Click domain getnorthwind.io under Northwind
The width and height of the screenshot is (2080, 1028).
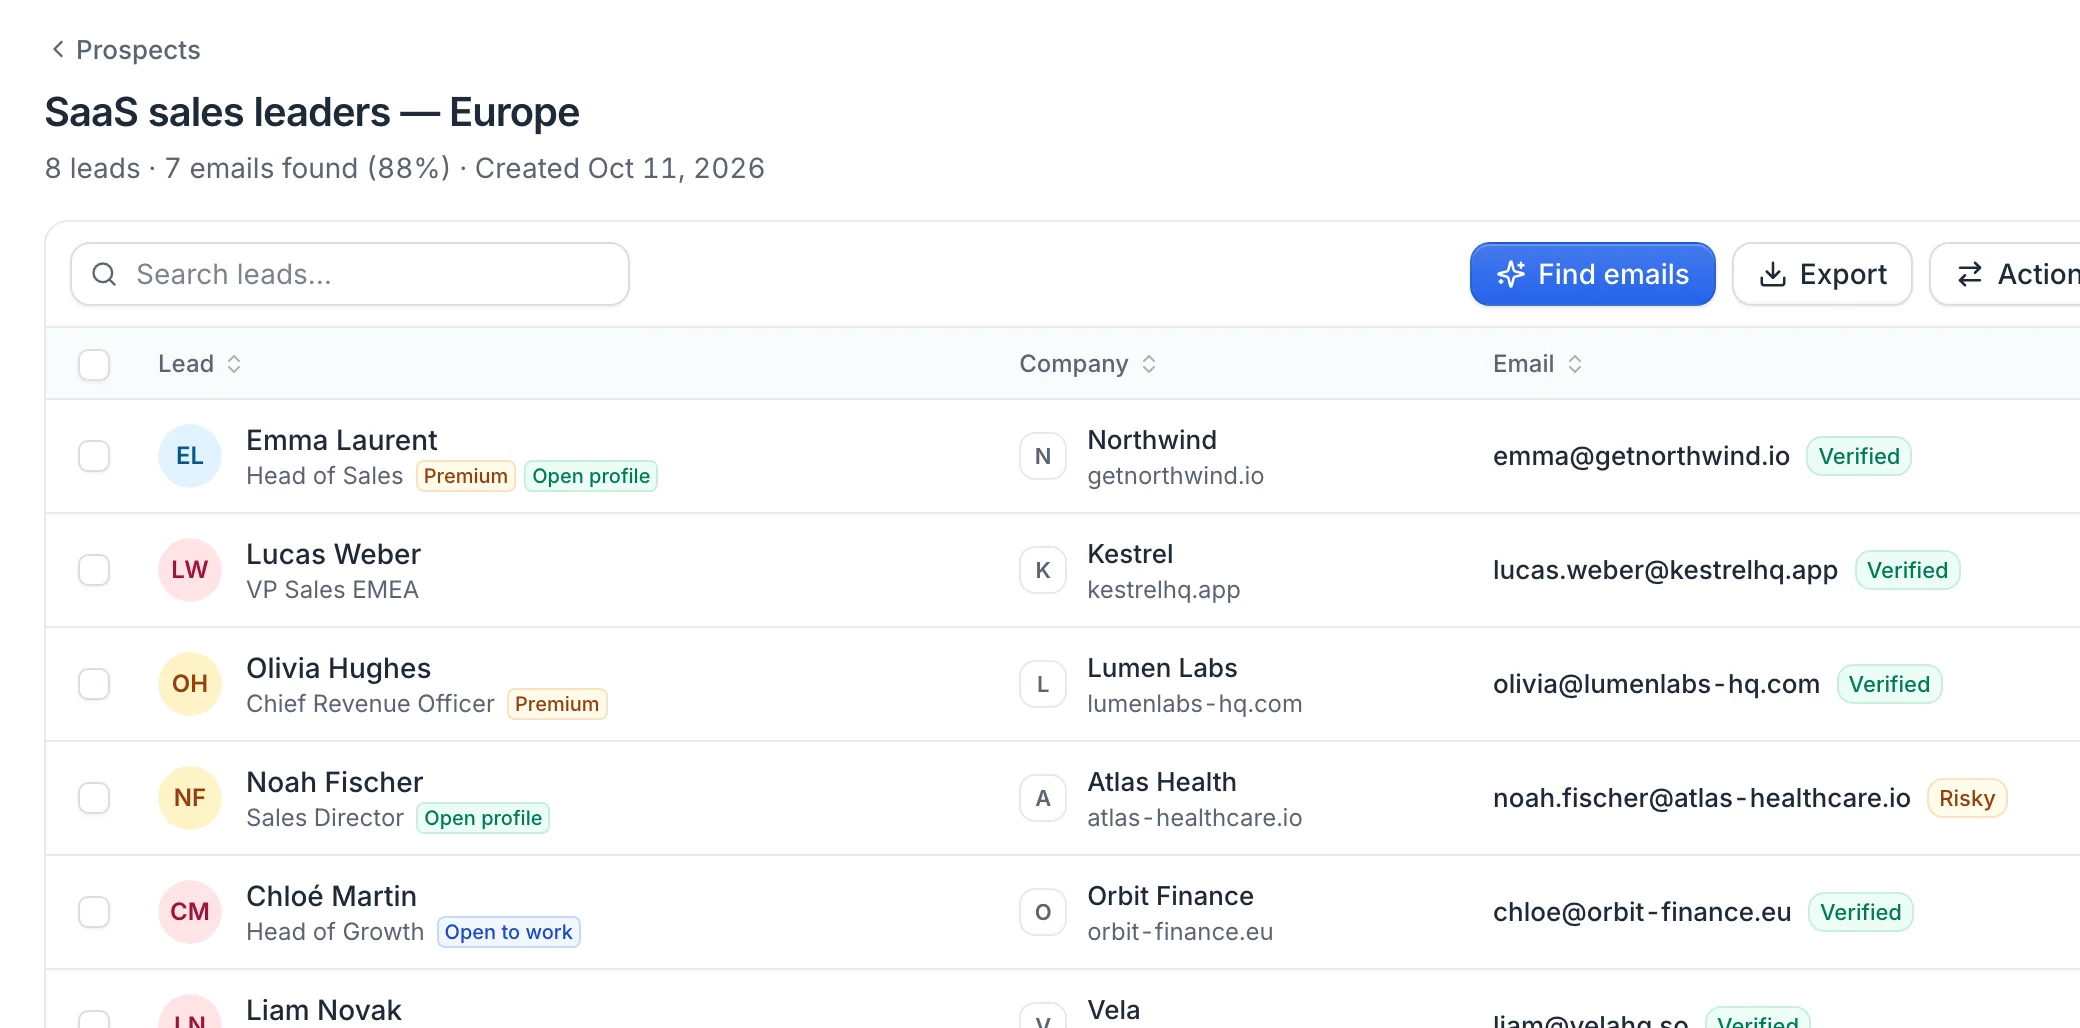click(x=1175, y=476)
